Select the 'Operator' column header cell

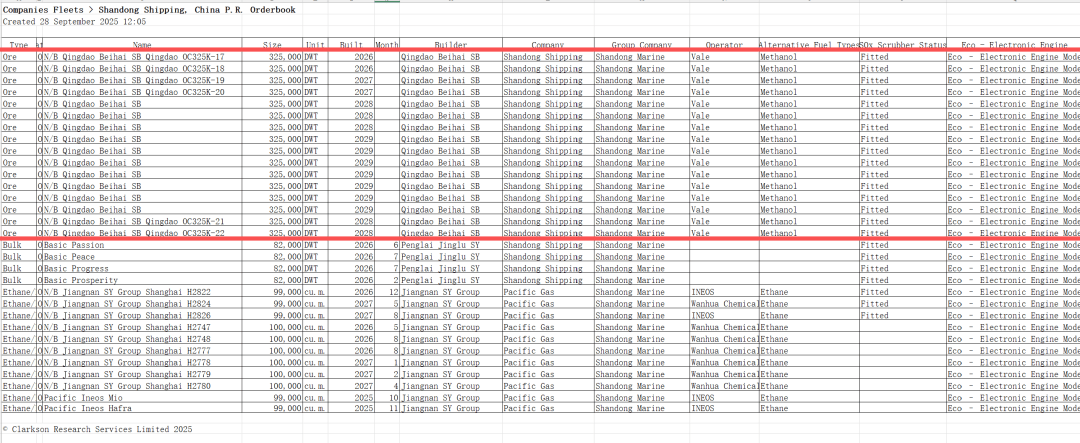724,45
